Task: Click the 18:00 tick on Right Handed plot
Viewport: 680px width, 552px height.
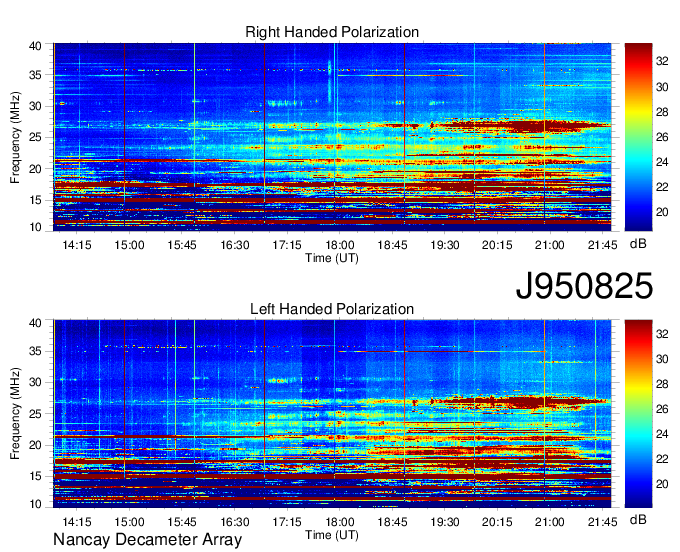Action: click(x=340, y=245)
